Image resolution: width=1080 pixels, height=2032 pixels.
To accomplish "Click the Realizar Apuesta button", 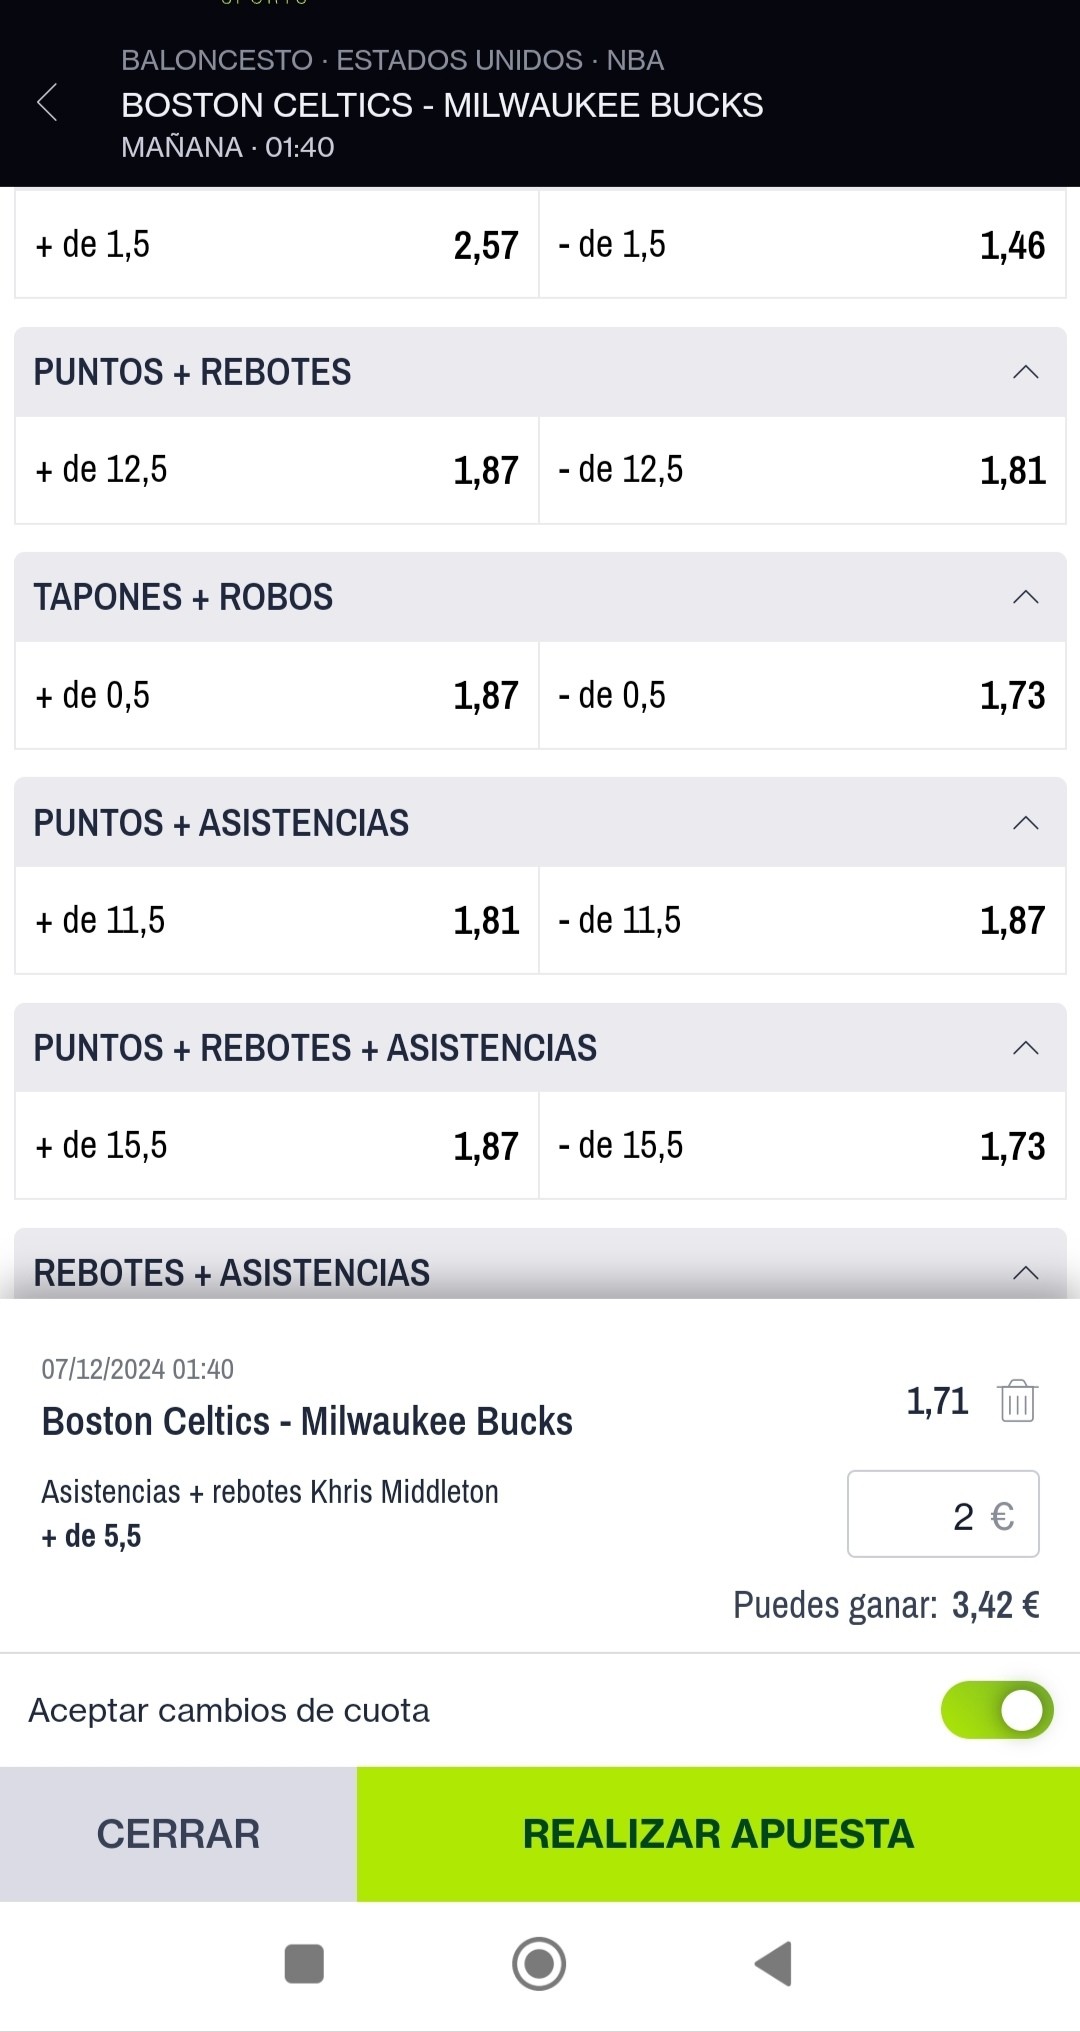I will pos(718,1834).
